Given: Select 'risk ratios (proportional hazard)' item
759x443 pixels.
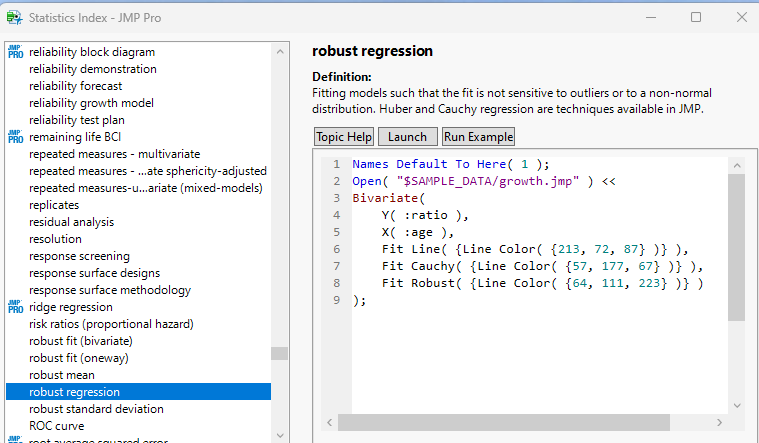Looking at the screenshot, I should 111,324.
